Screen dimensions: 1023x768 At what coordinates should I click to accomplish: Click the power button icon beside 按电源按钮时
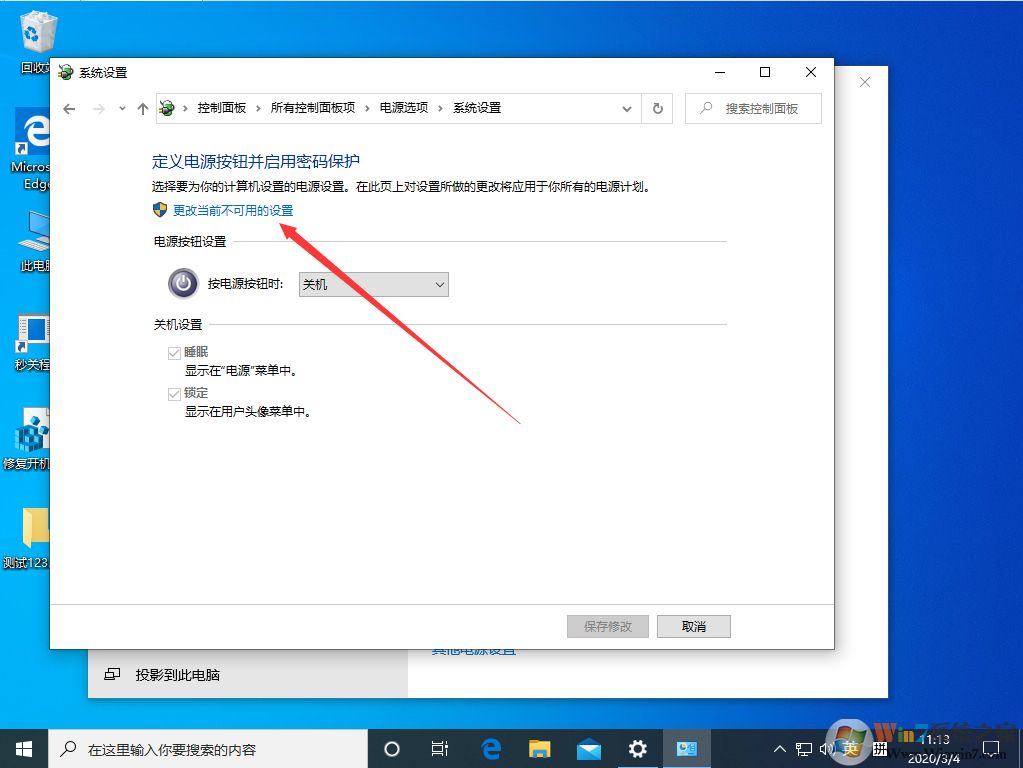182,283
